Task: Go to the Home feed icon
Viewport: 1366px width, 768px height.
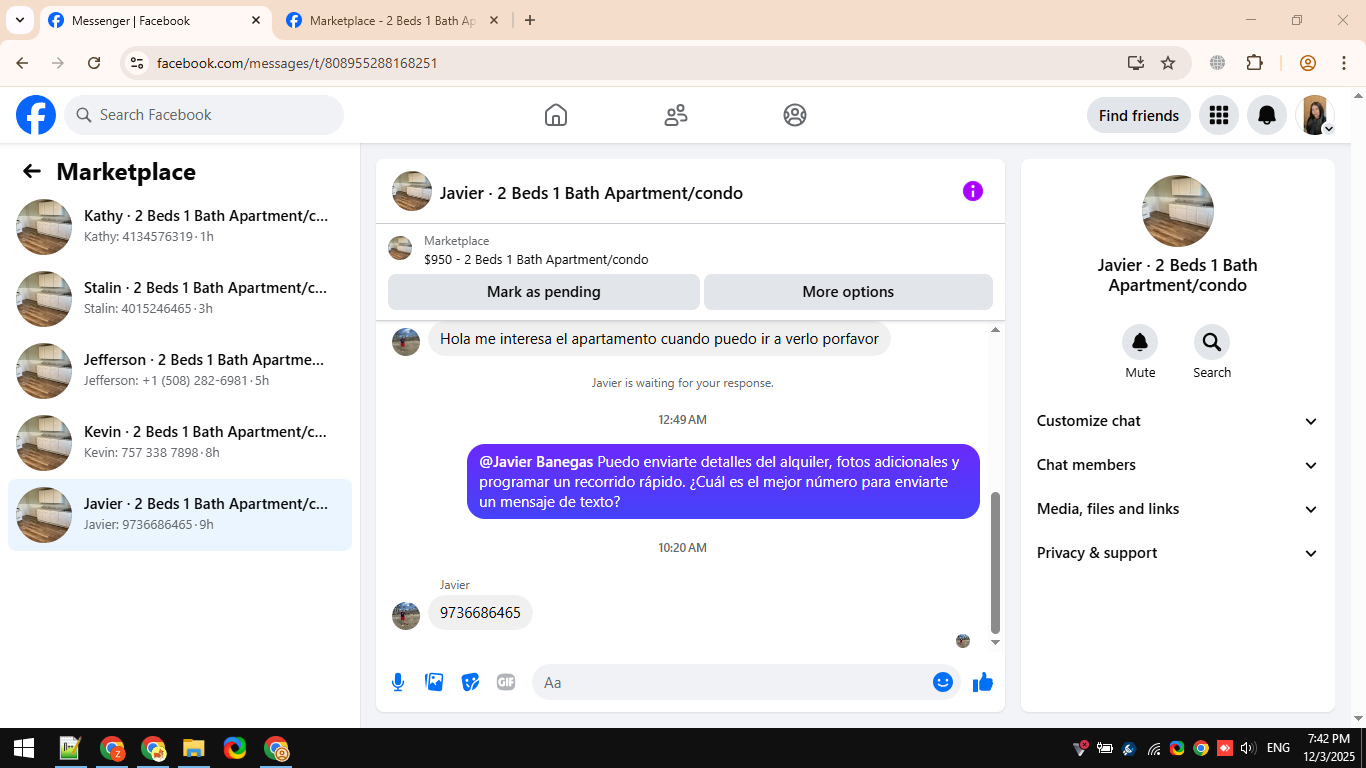Action: (x=556, y=115)
